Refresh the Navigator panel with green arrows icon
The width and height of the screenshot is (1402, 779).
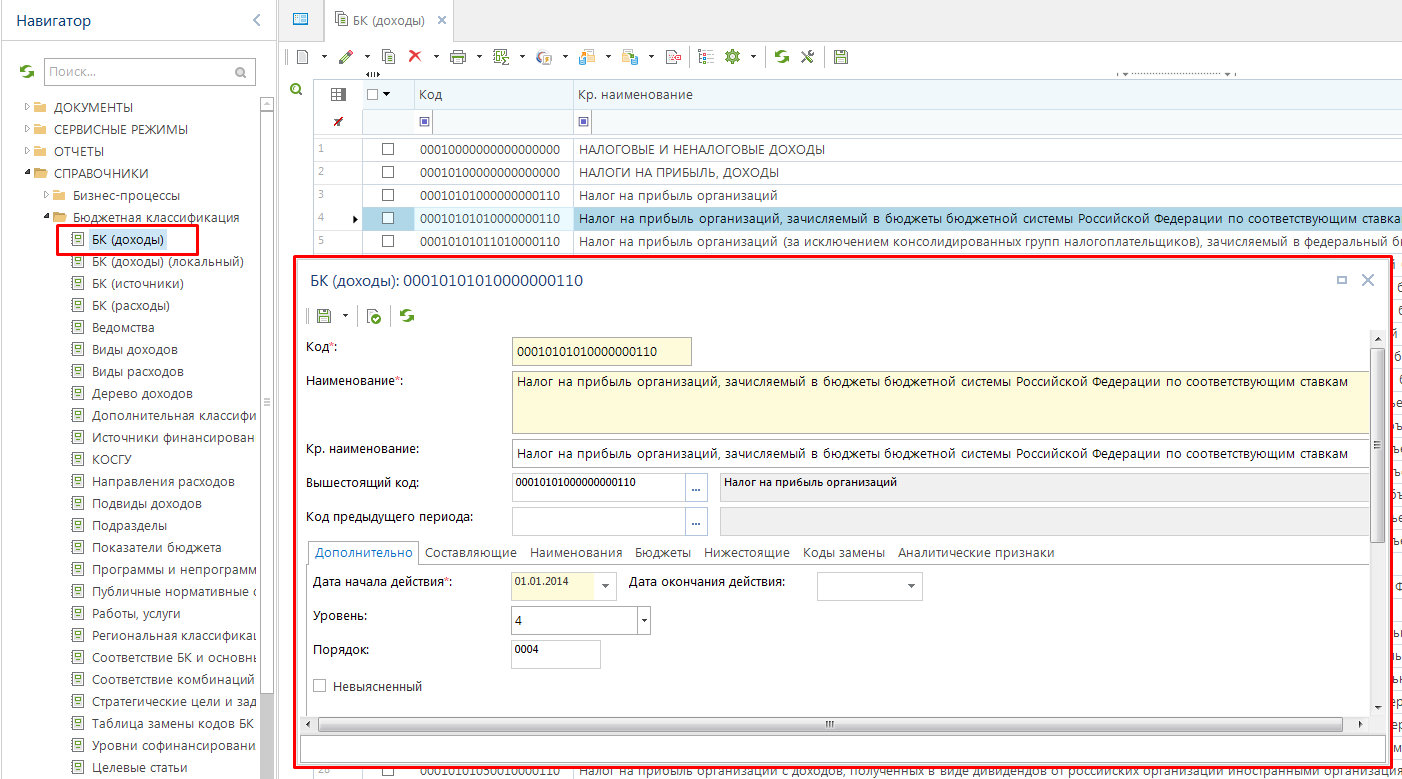point(27,72)
